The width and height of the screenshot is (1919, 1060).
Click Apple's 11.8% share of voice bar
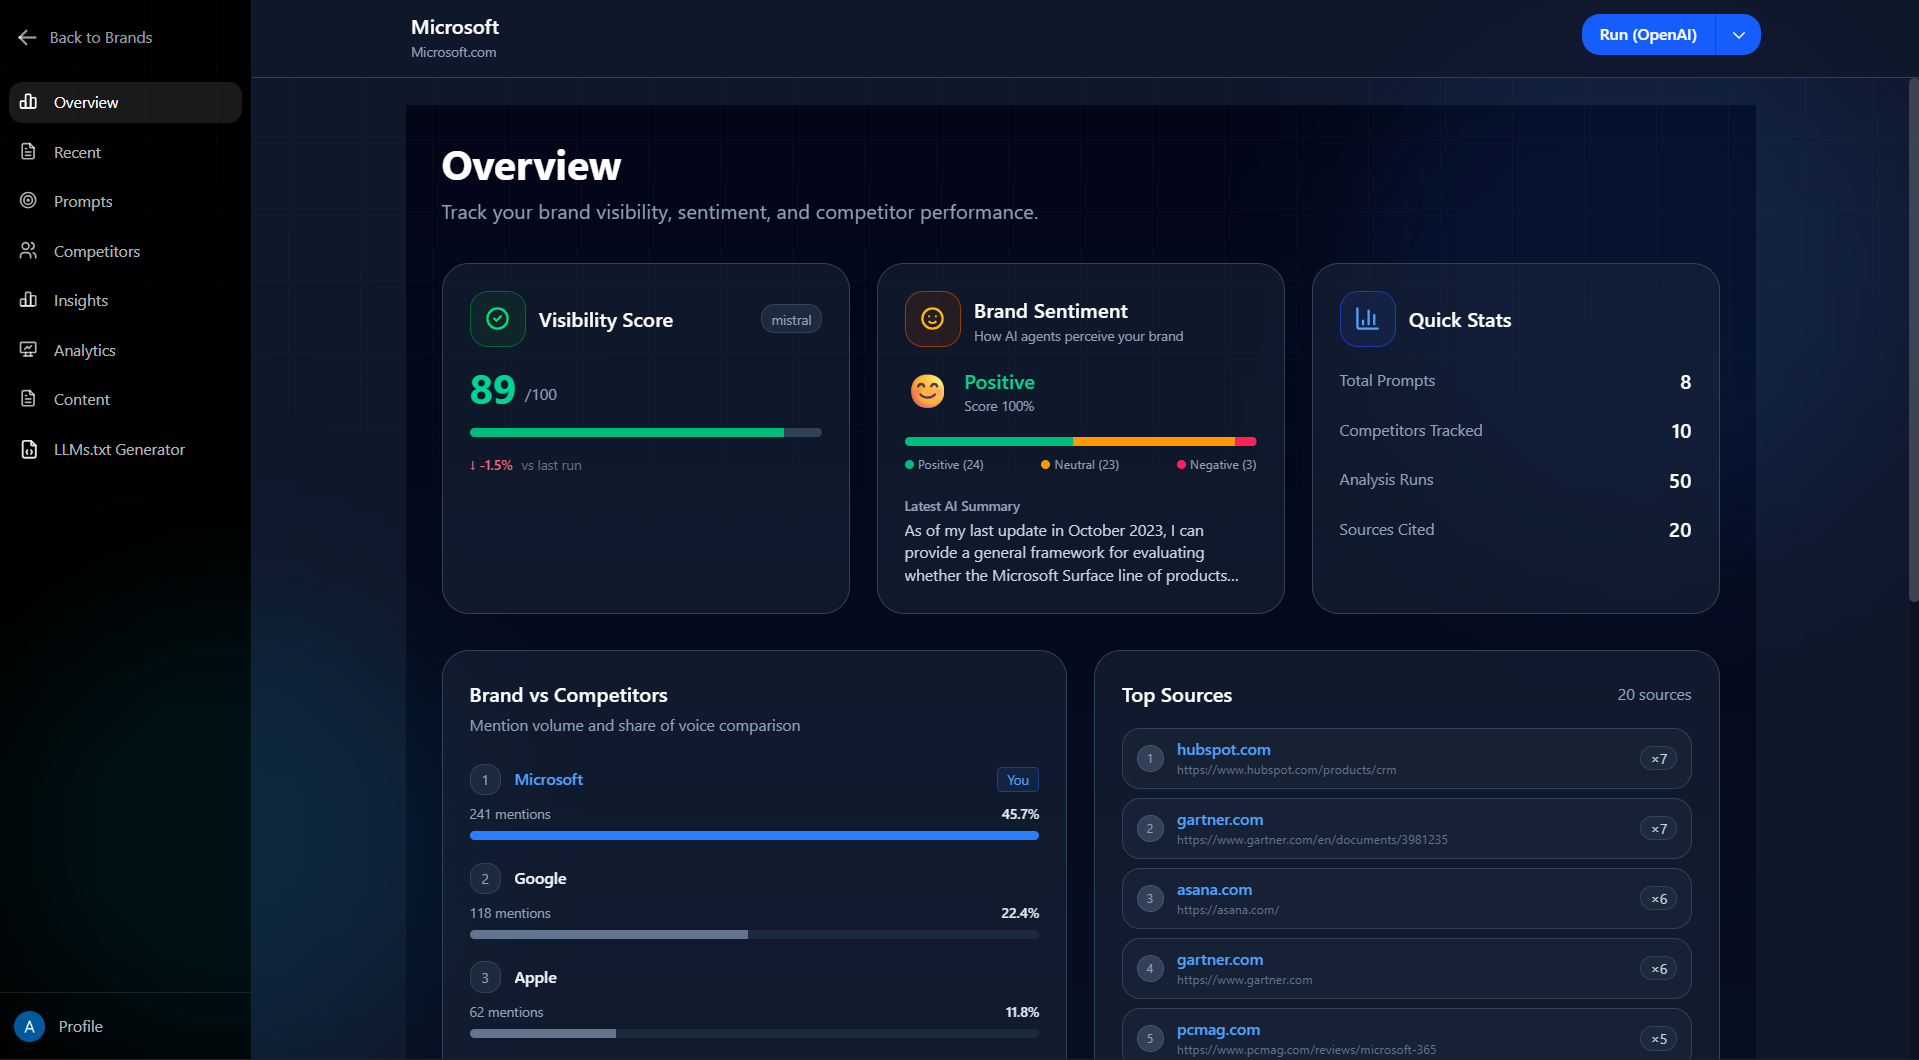[x=754, y=1033]
